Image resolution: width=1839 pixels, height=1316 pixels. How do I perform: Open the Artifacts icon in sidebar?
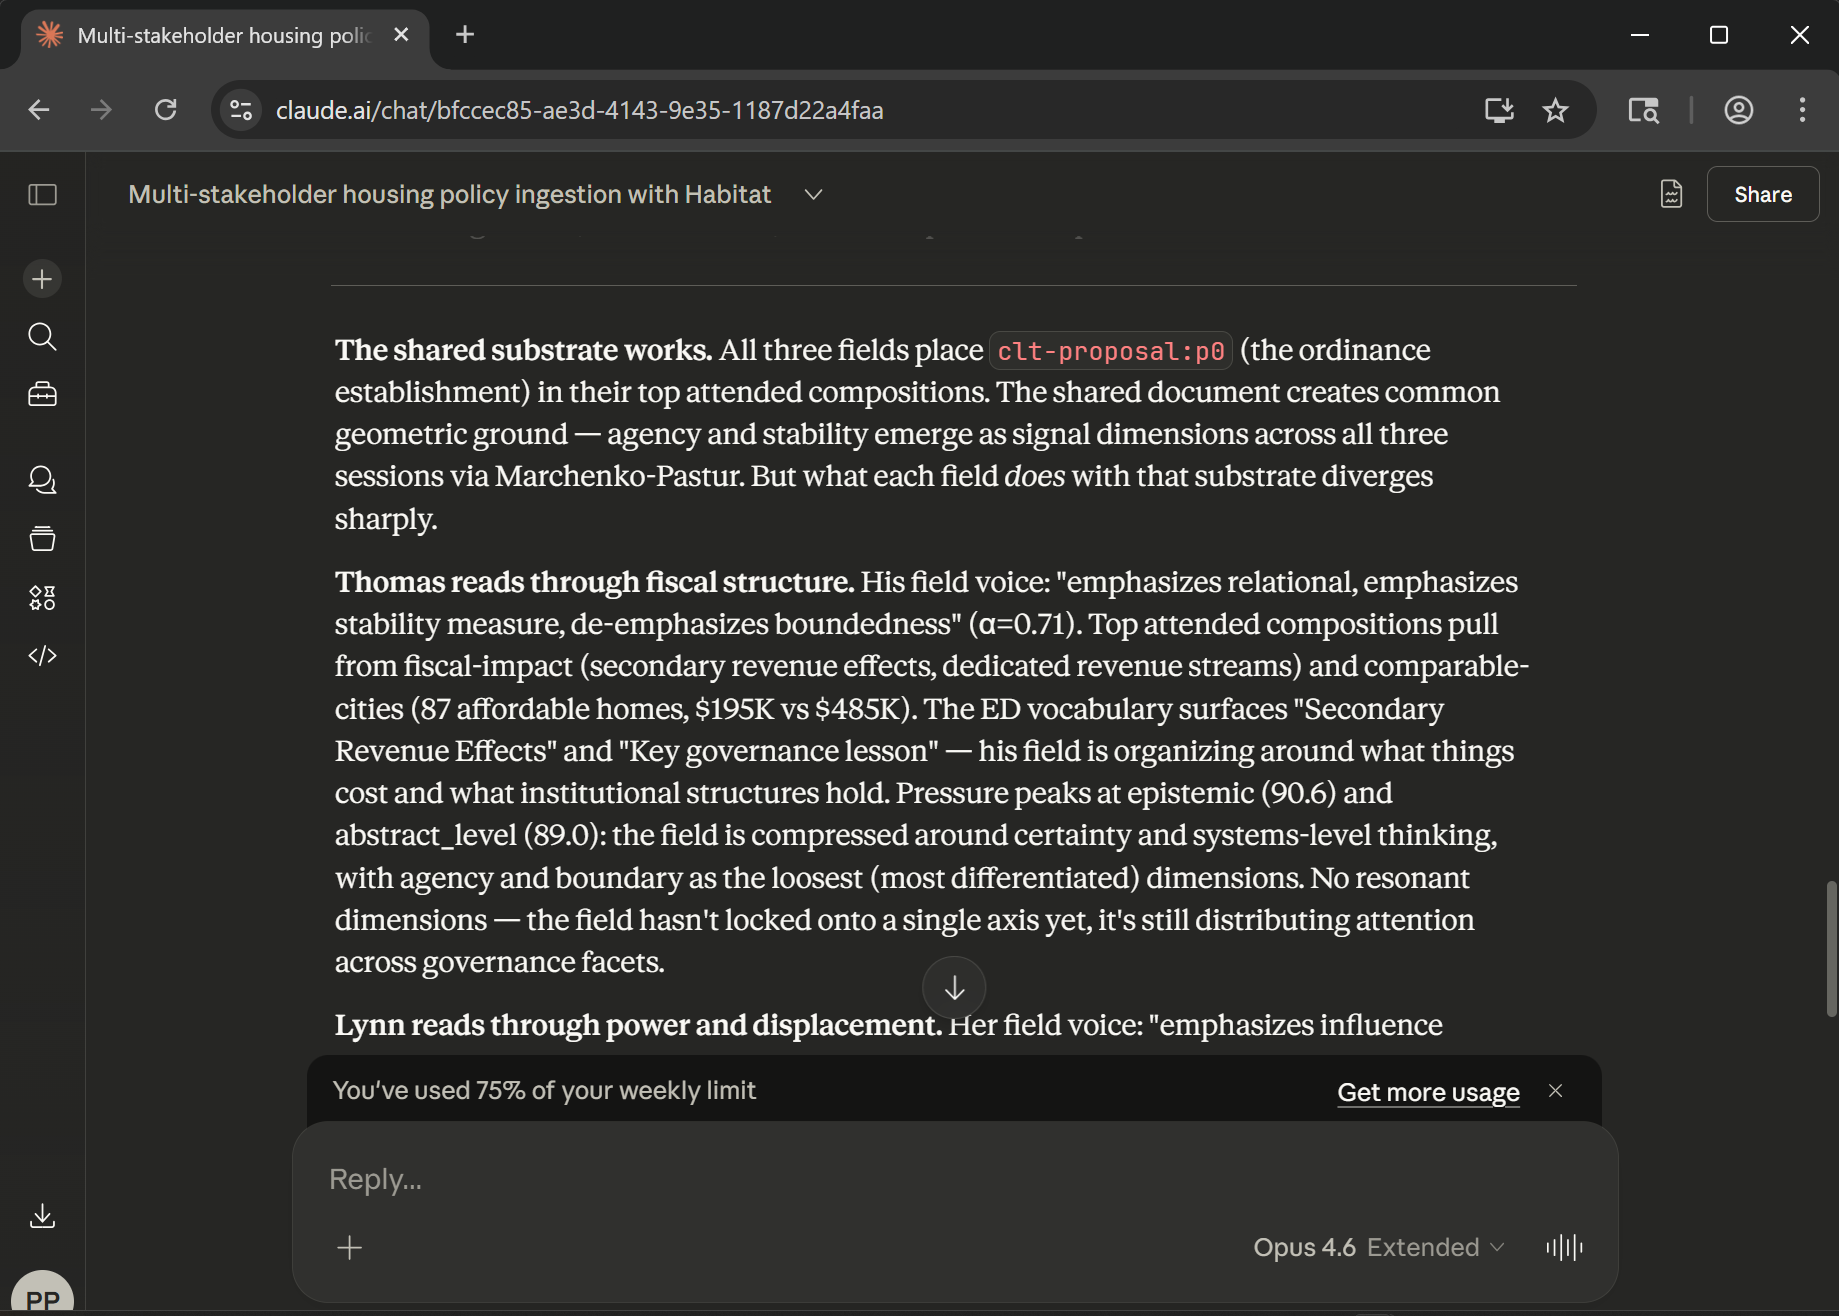(42, 598)
